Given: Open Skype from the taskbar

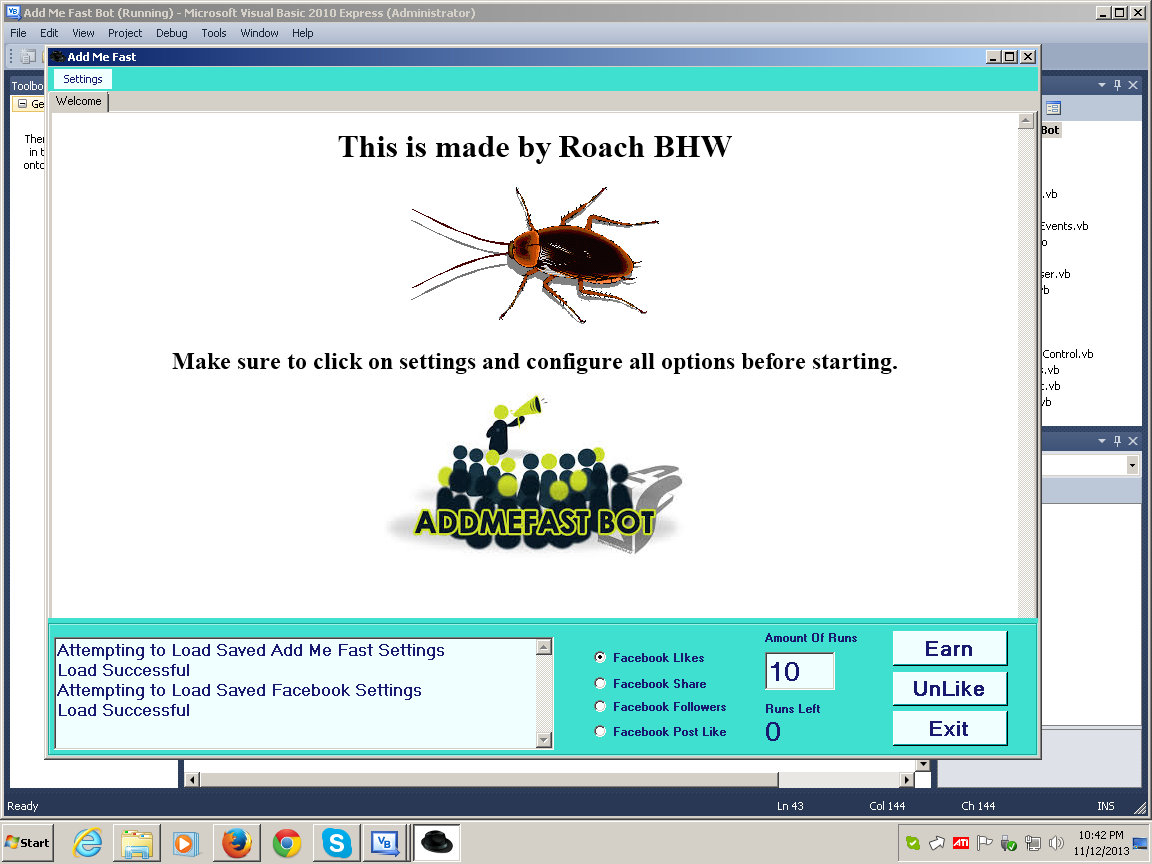Looking at the screenshot, I should (336, 842).
